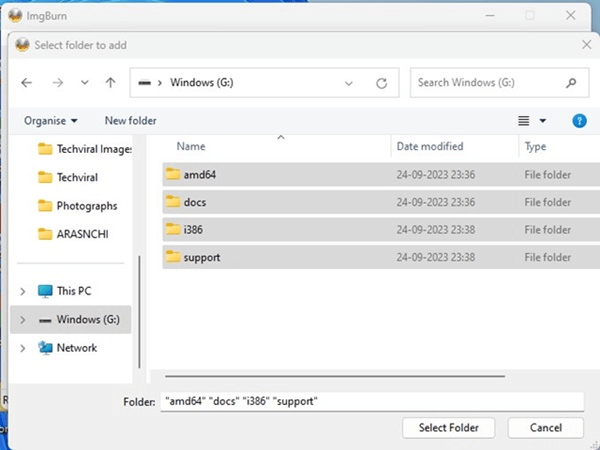Click the Forward navigation arrow

coord(58,83)
